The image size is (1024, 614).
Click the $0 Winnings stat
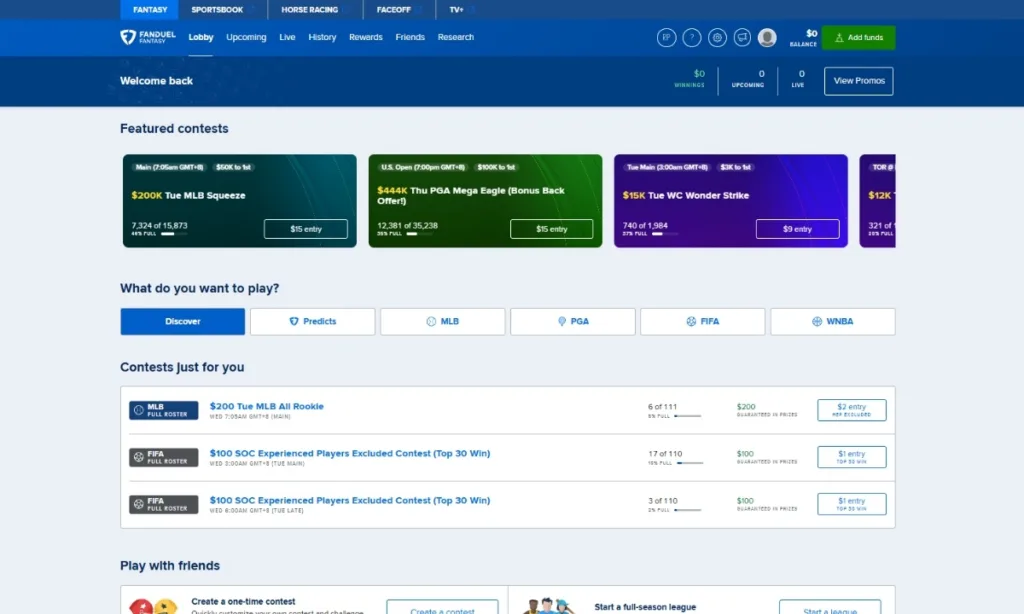pyautogui.click(x=690, y=78)
